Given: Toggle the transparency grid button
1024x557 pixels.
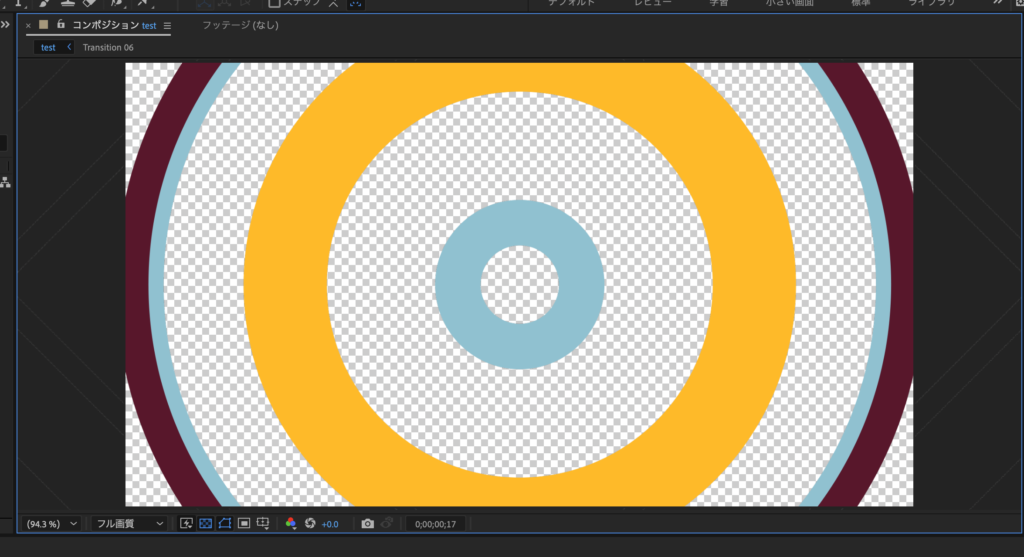Looking at the screenshot, I should click(205, 523).
